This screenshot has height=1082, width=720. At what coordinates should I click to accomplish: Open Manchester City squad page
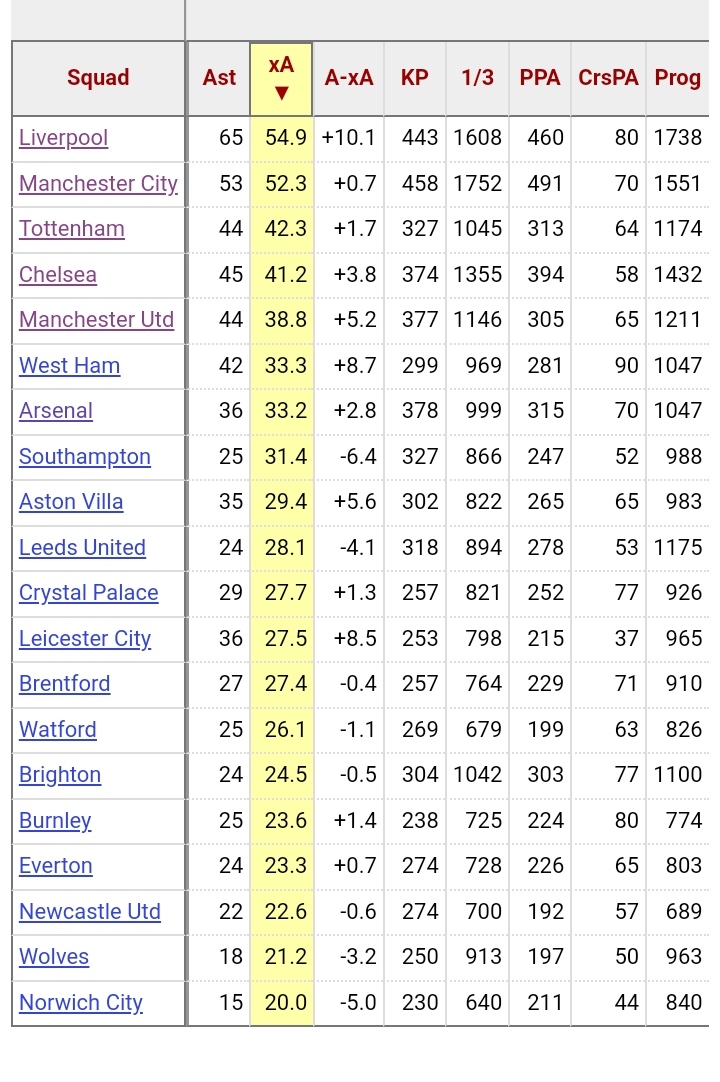(x=98, y=184)
